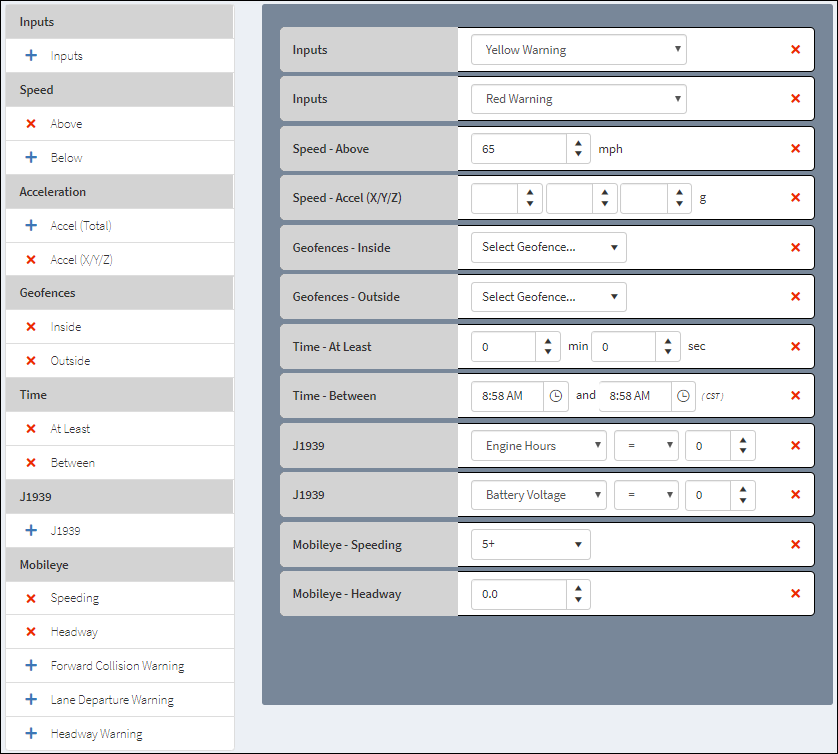
Task: Adjust the Accel Z spinner arrows
Action: click(x=680, y=198)
